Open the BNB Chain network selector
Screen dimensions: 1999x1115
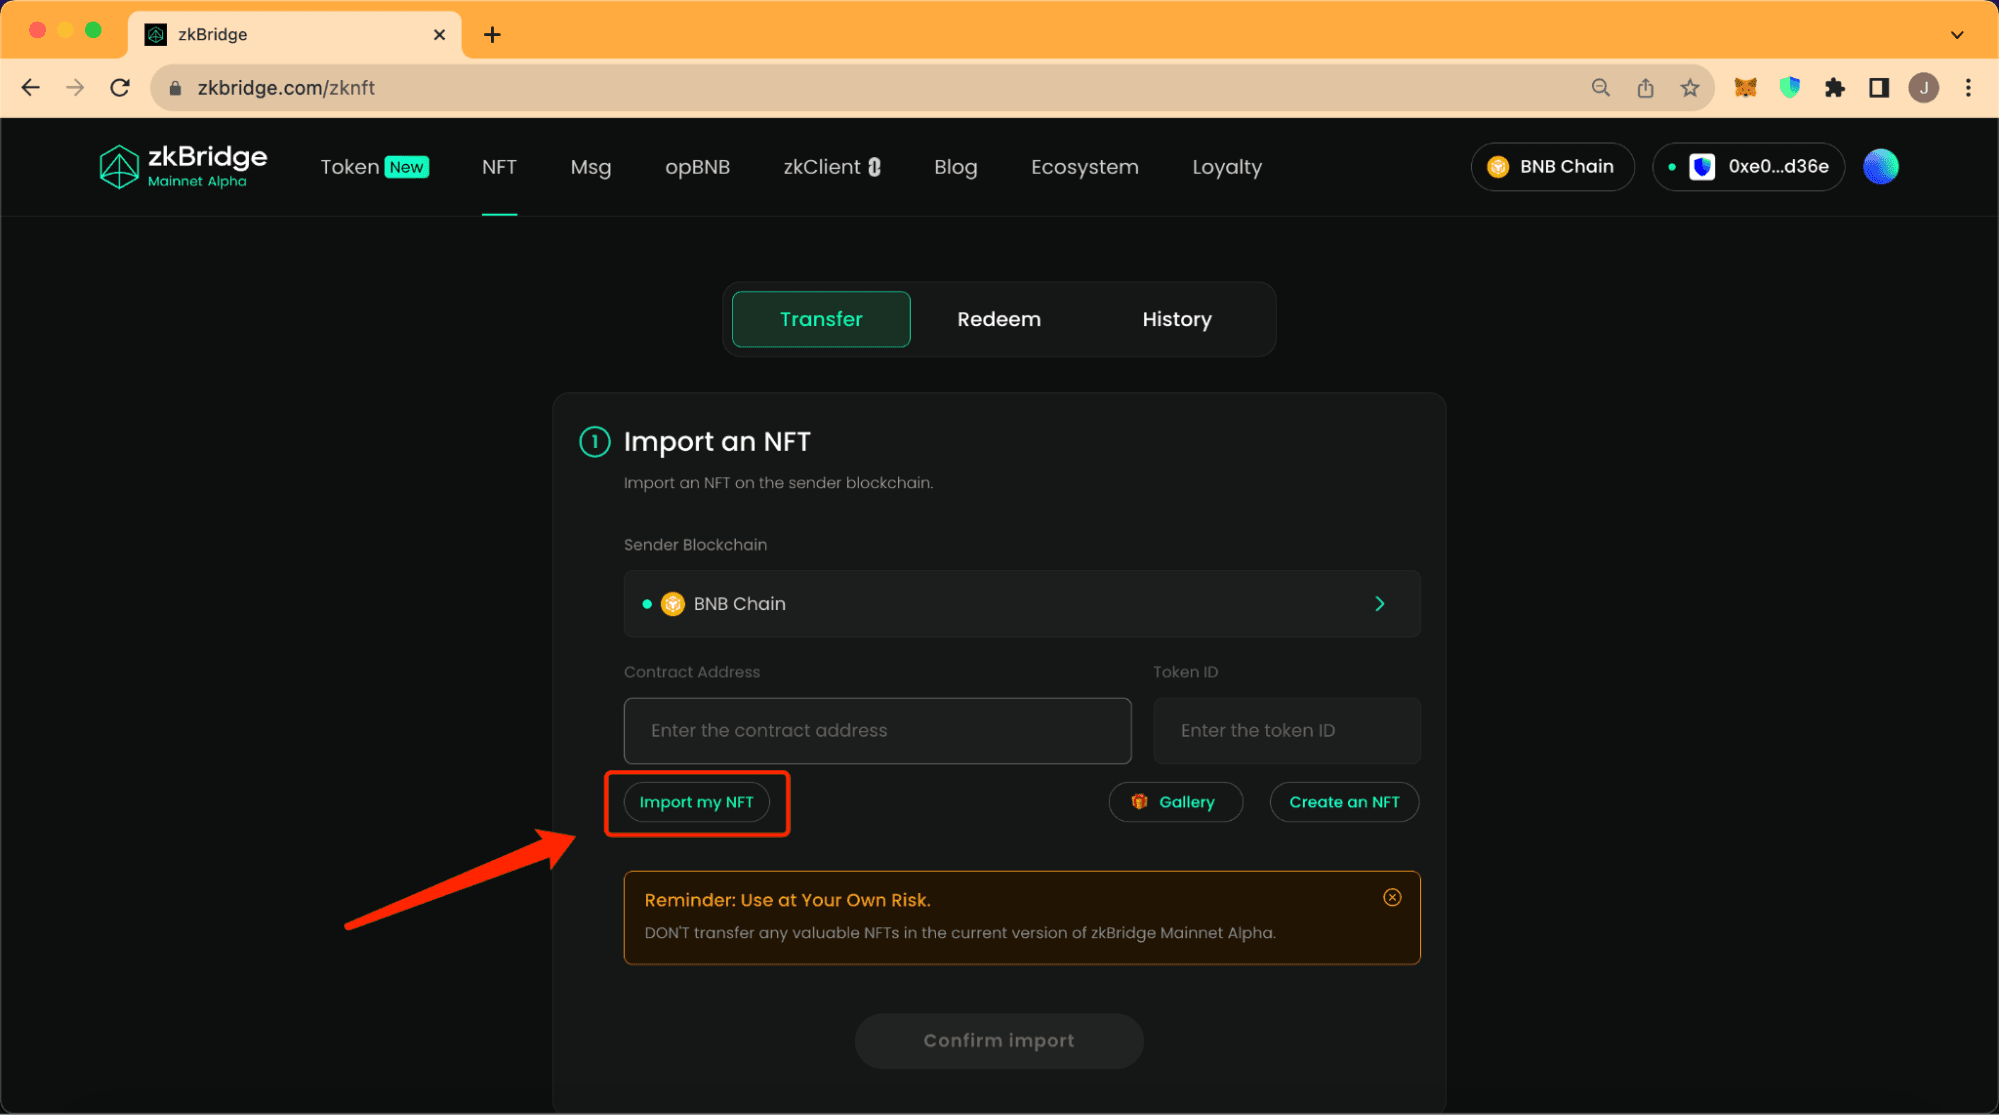click(x=1552, y=167)
